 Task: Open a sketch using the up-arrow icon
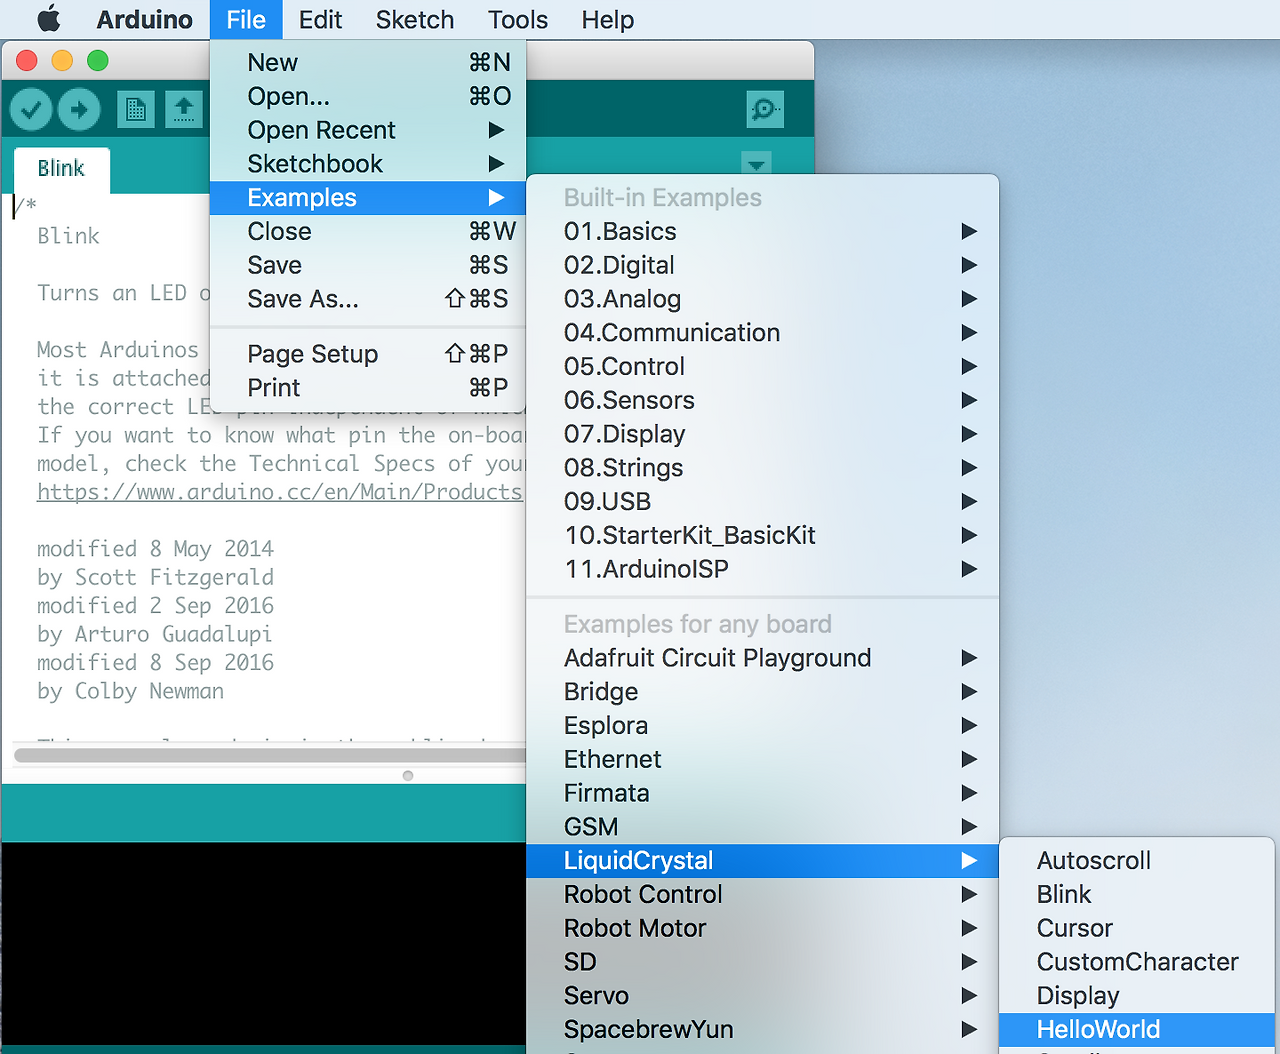click(184, 110)
